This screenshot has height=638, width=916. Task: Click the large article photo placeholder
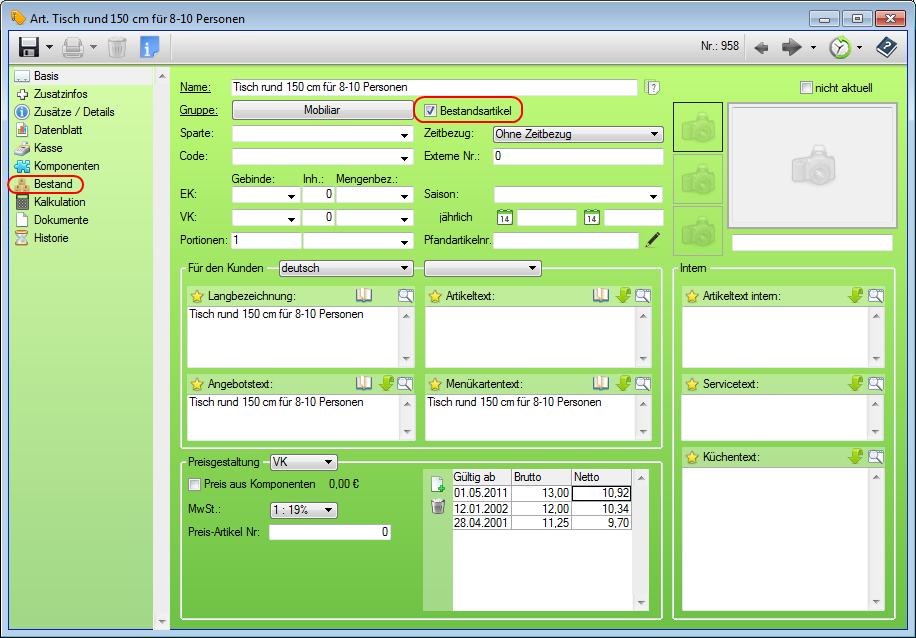[811, 167]
